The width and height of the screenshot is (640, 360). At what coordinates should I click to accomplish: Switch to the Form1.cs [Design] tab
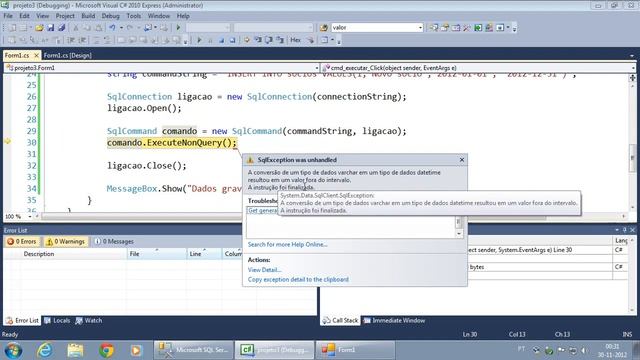(x=67, y=56)
